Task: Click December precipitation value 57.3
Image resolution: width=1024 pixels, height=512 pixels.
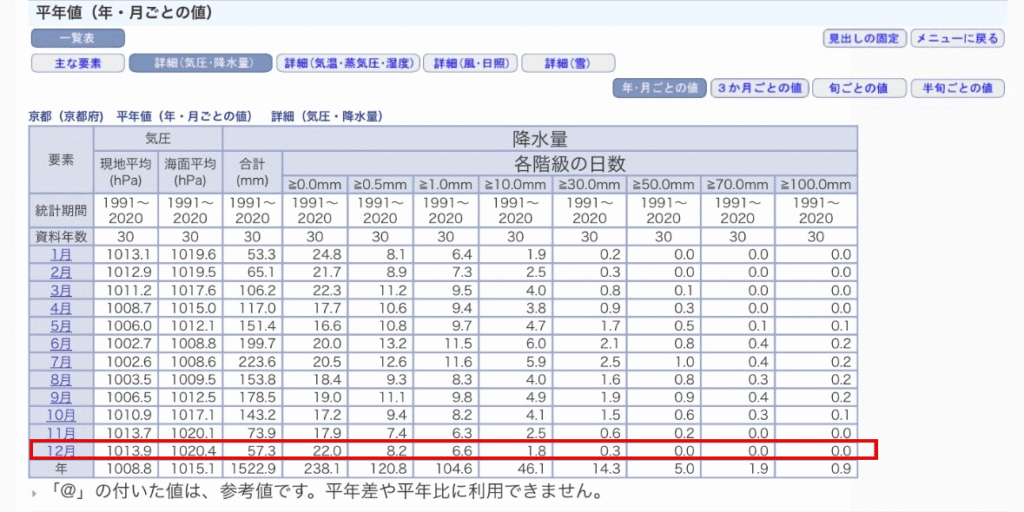Action: pos(263,450)
